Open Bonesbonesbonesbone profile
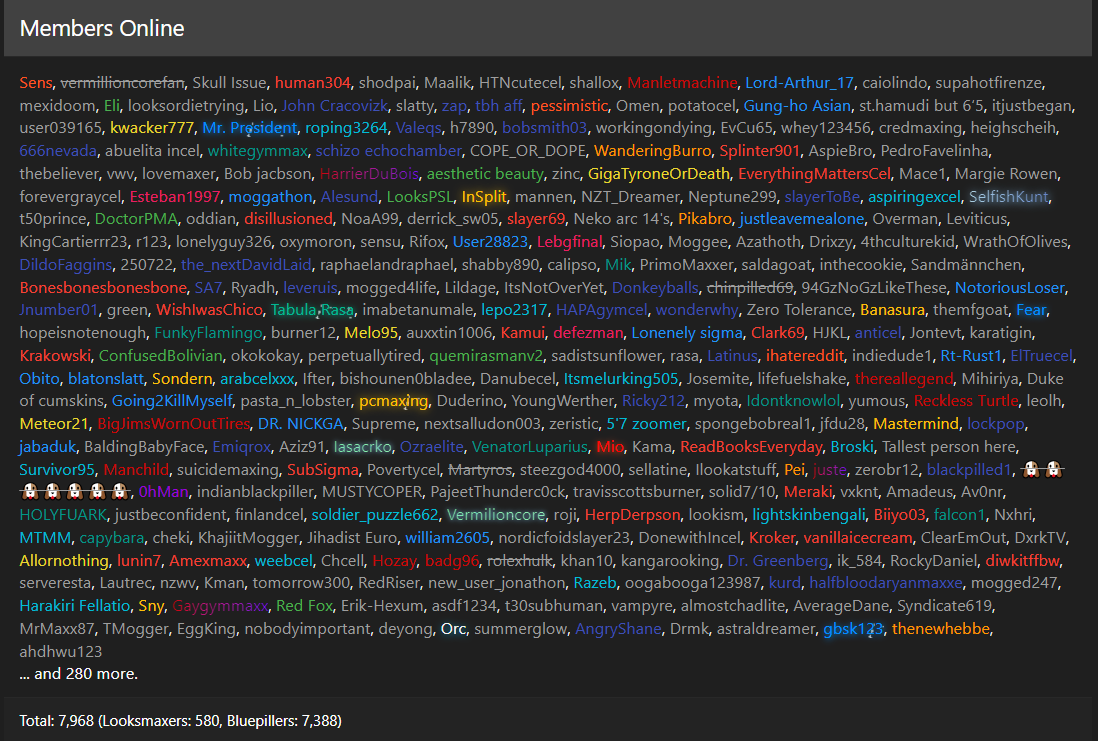 [x=103, y=288]
